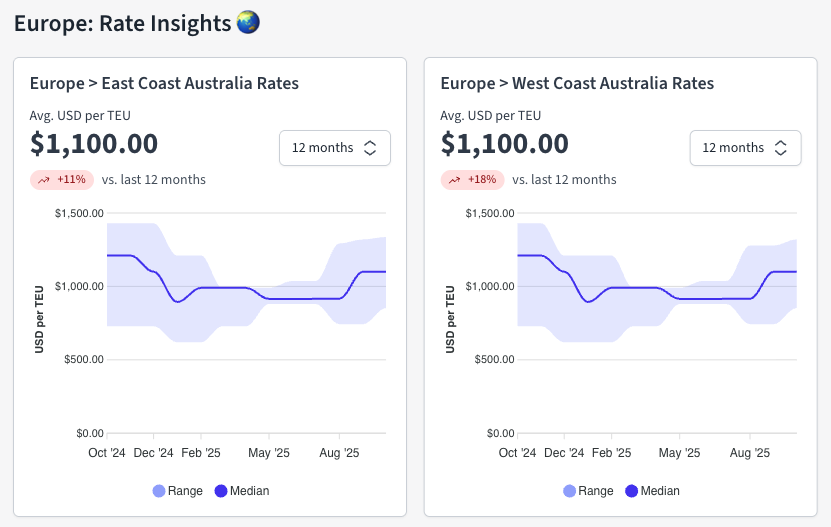831x527 pixels.
Task: Click the globe emoji in the heading
Action: [x=248, y=23]
